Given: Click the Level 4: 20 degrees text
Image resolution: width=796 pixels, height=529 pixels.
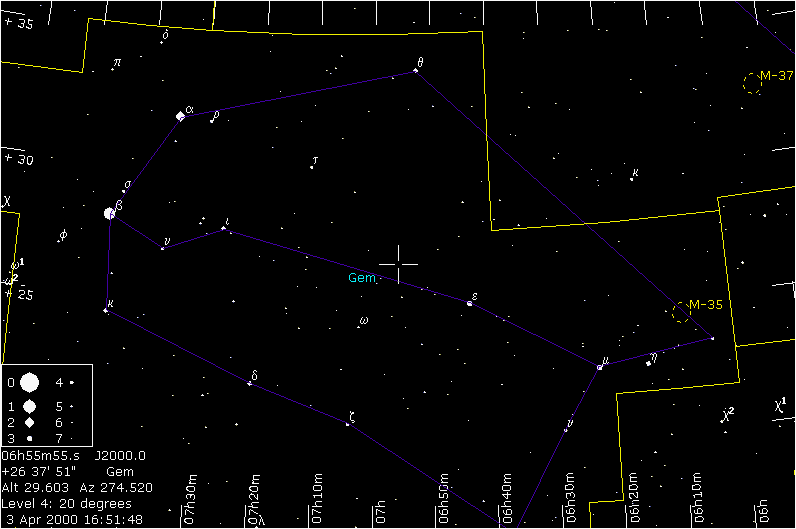Looking at the screenshot, I should pos(67,503).
